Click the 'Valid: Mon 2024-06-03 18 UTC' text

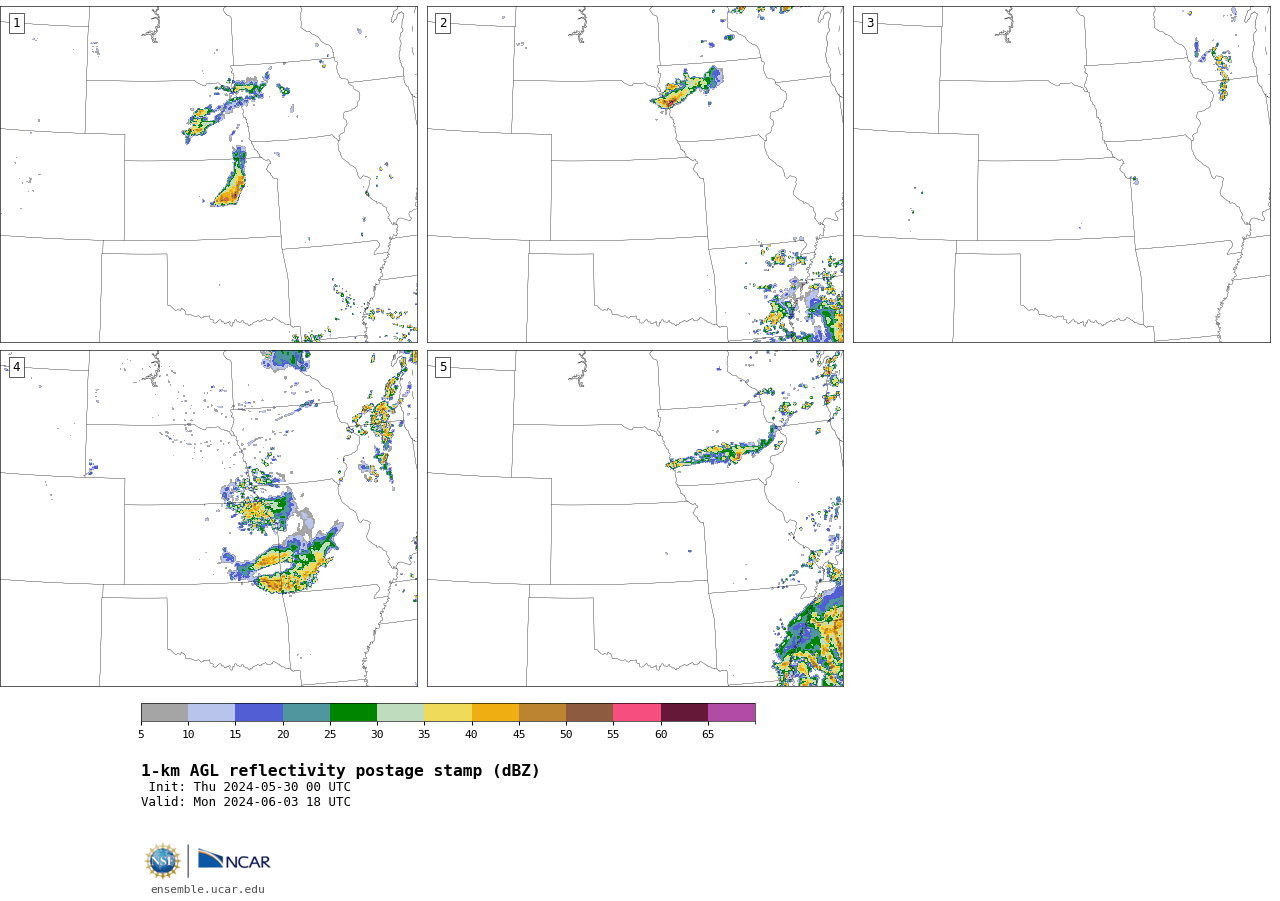(x=246, y=802)
